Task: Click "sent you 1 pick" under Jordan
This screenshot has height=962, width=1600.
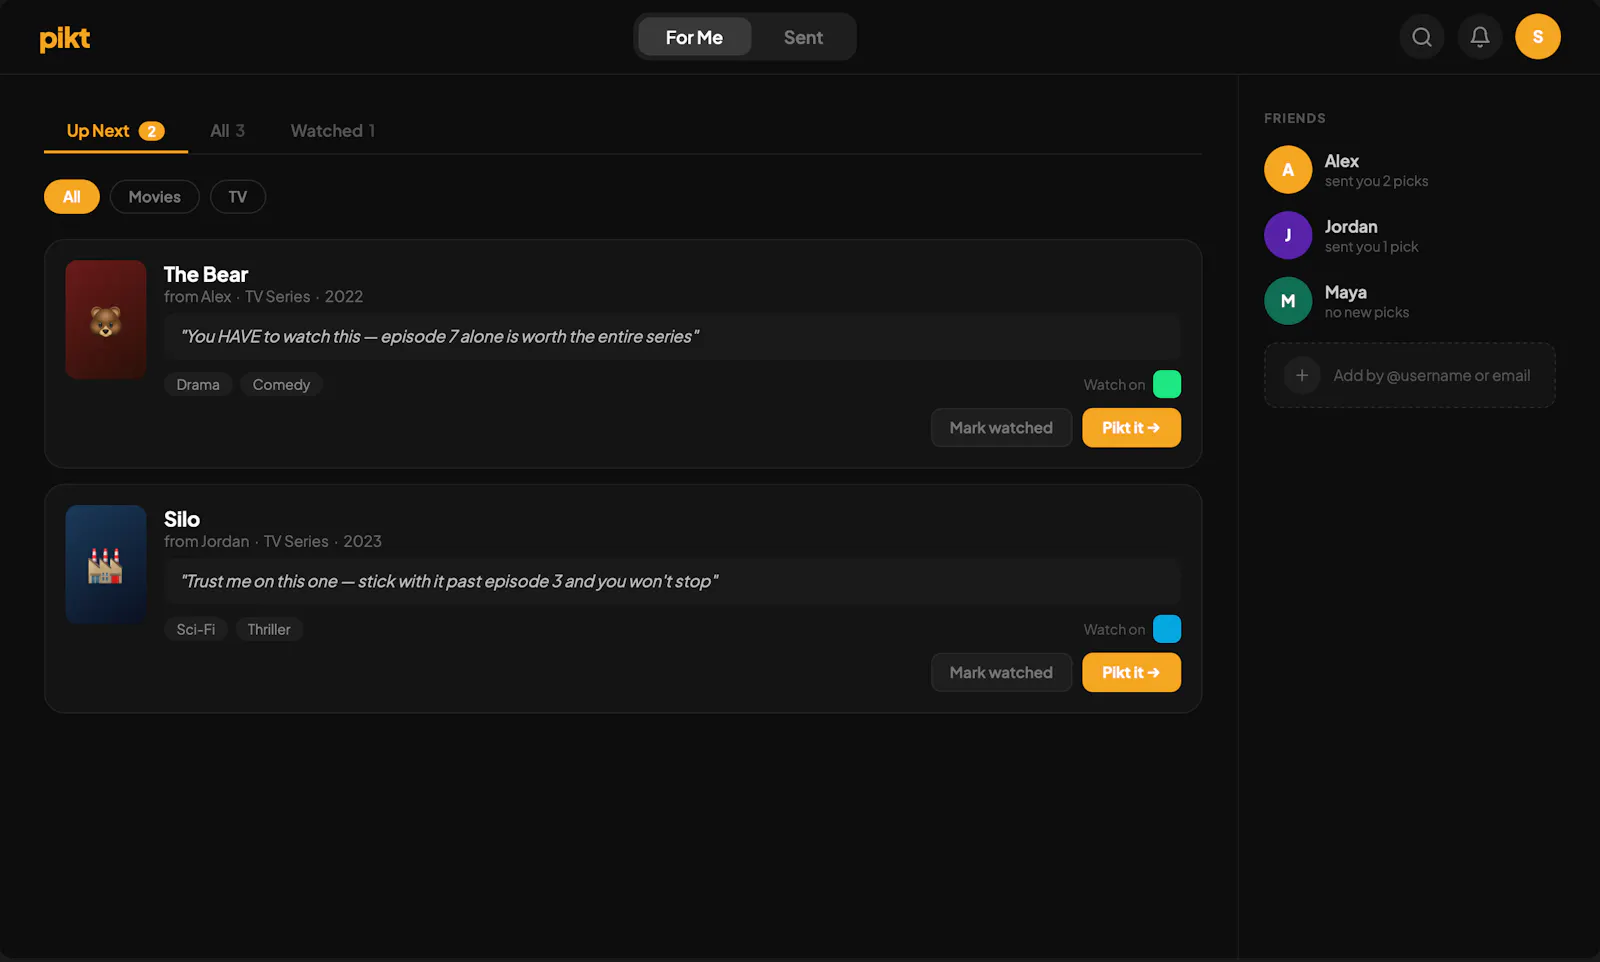Action: tap(1371, 247)
